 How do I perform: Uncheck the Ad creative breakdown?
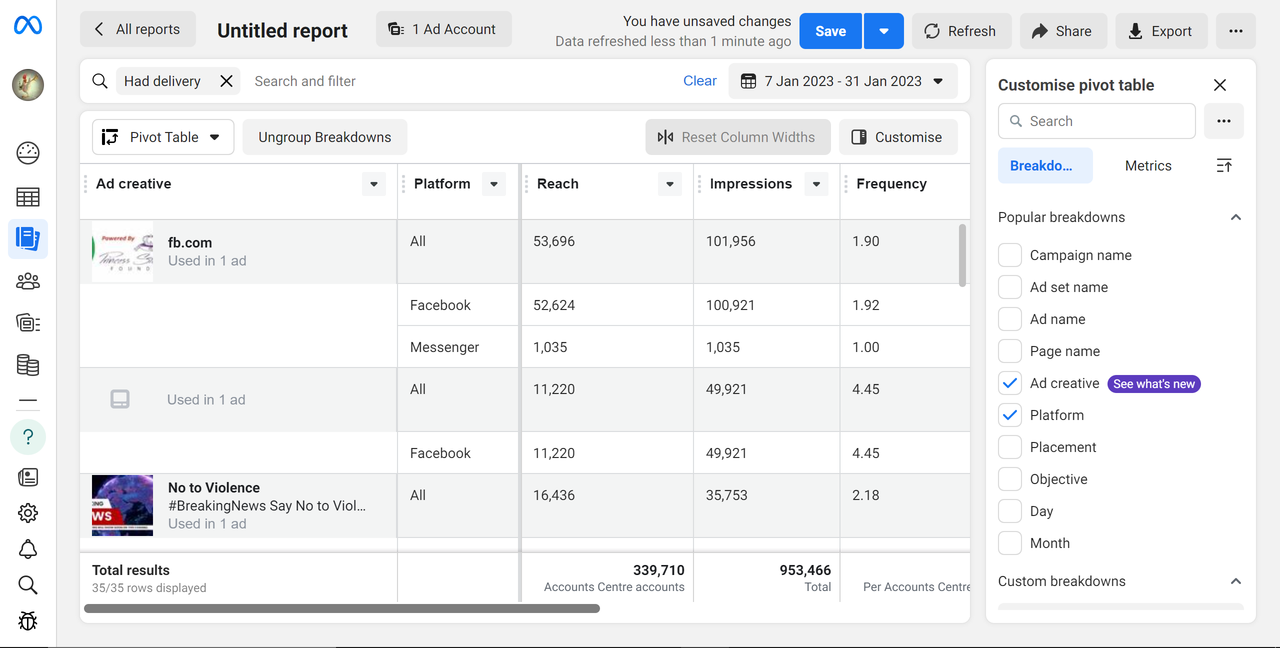pos(1010,383)
